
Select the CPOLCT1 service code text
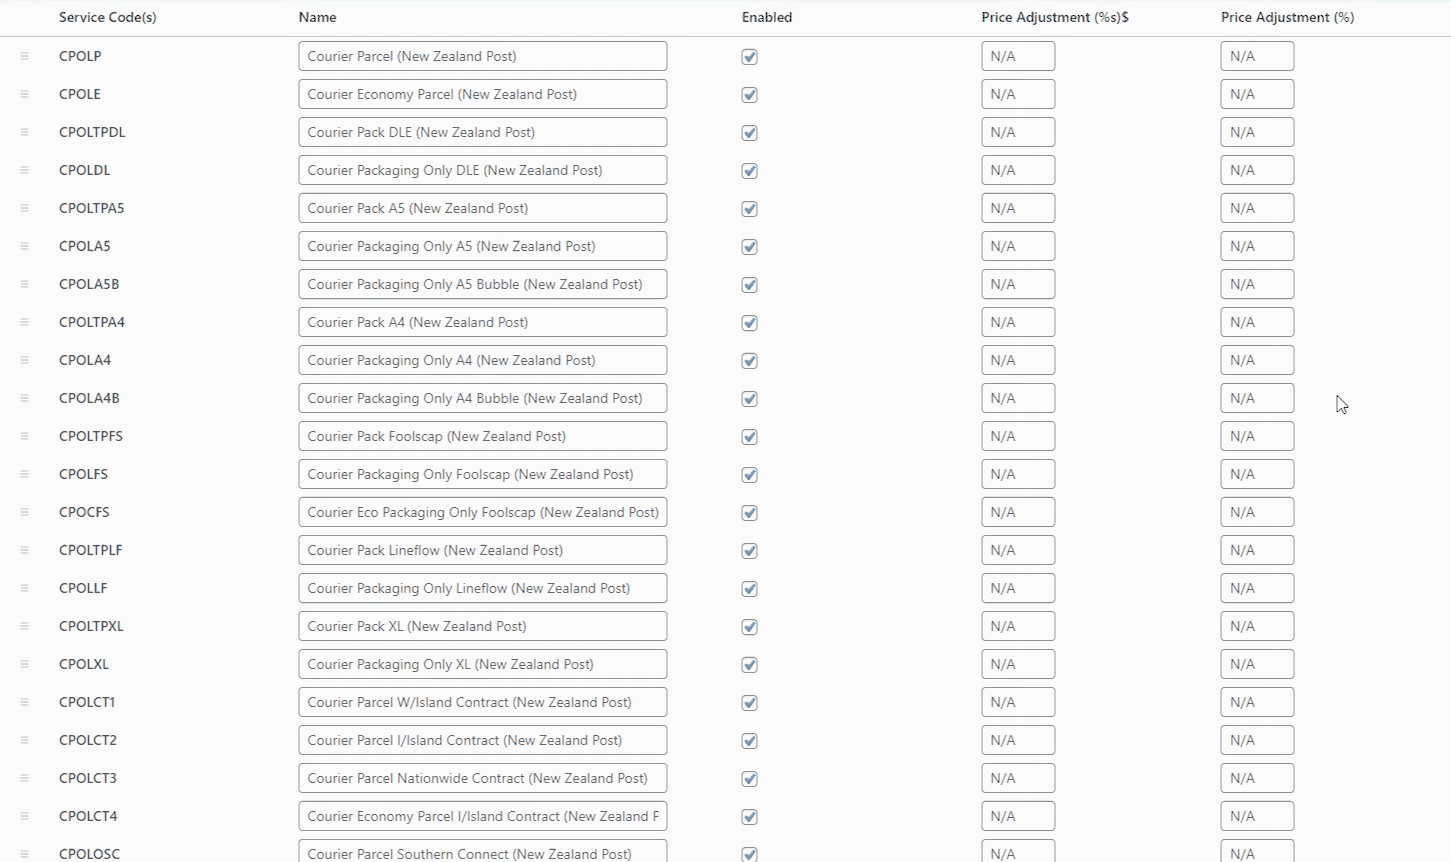click(x=87, y=702)
